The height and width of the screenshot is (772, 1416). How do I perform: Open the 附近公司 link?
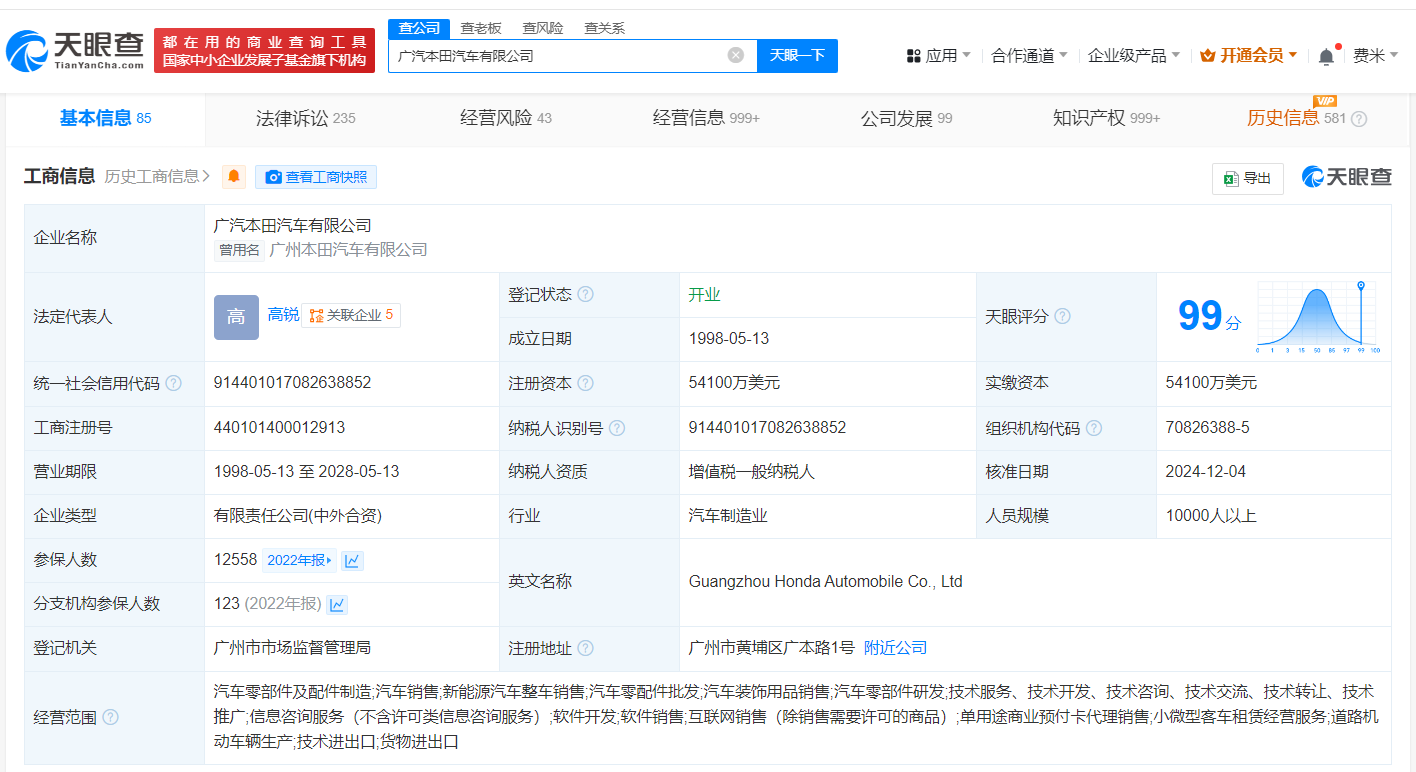895,648
